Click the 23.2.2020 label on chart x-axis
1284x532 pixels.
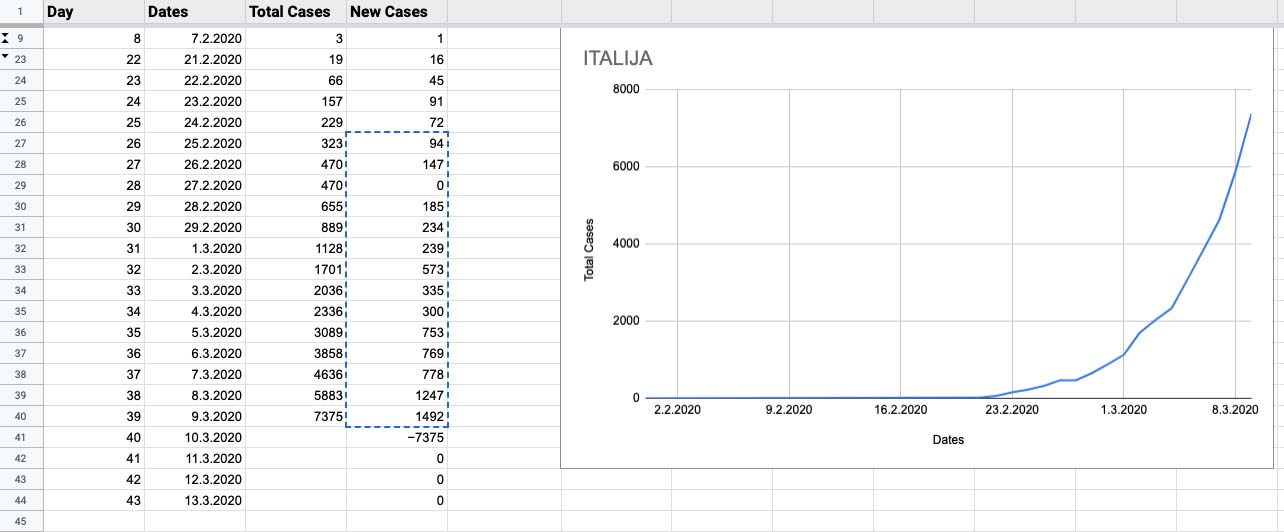click(x=1013, y=410)
